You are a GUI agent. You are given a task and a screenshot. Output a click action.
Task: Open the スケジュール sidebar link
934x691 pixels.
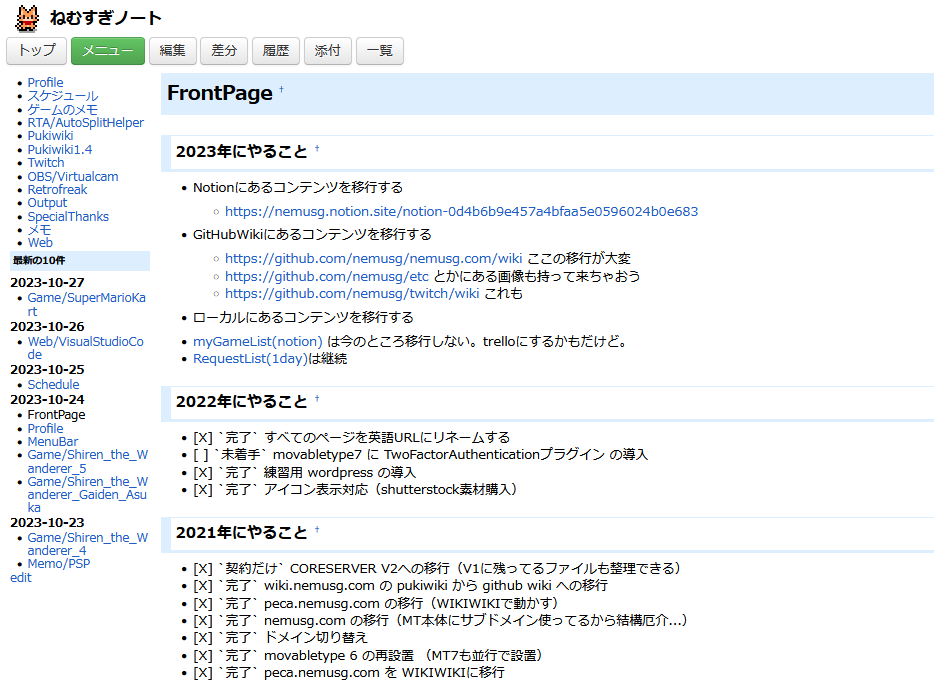coord(62,96)
